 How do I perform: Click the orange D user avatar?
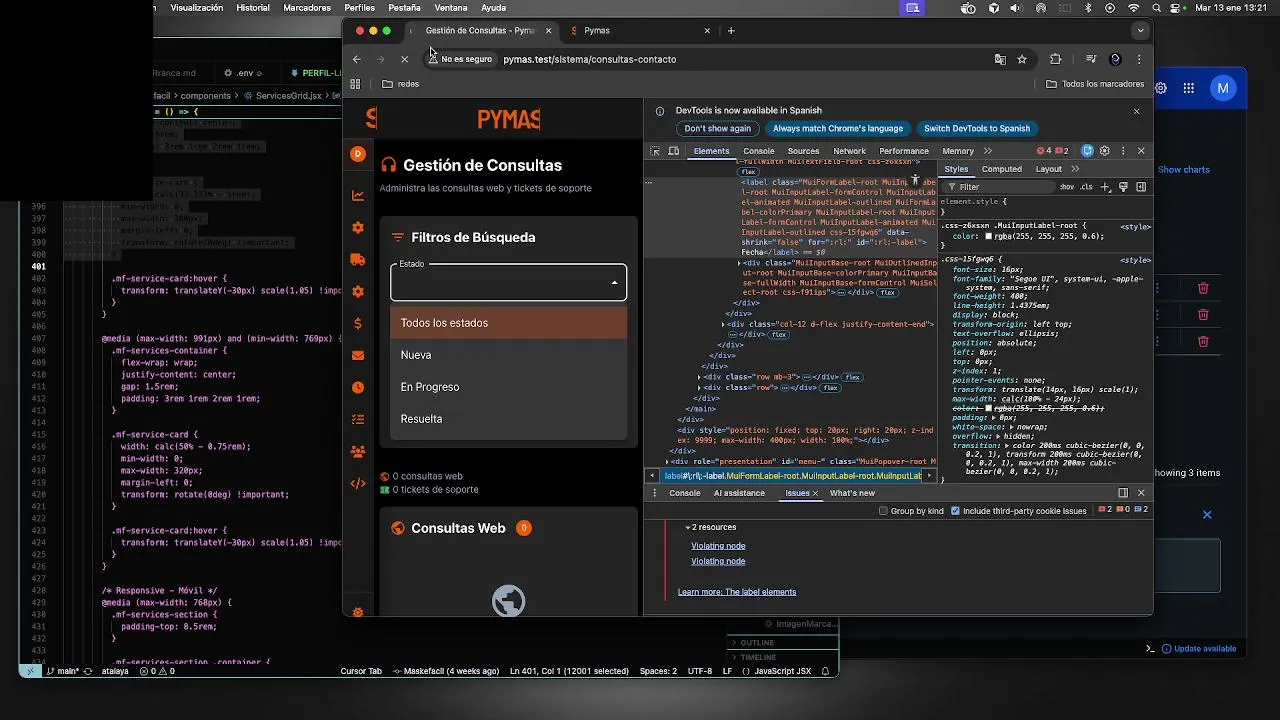coord(358,153)
